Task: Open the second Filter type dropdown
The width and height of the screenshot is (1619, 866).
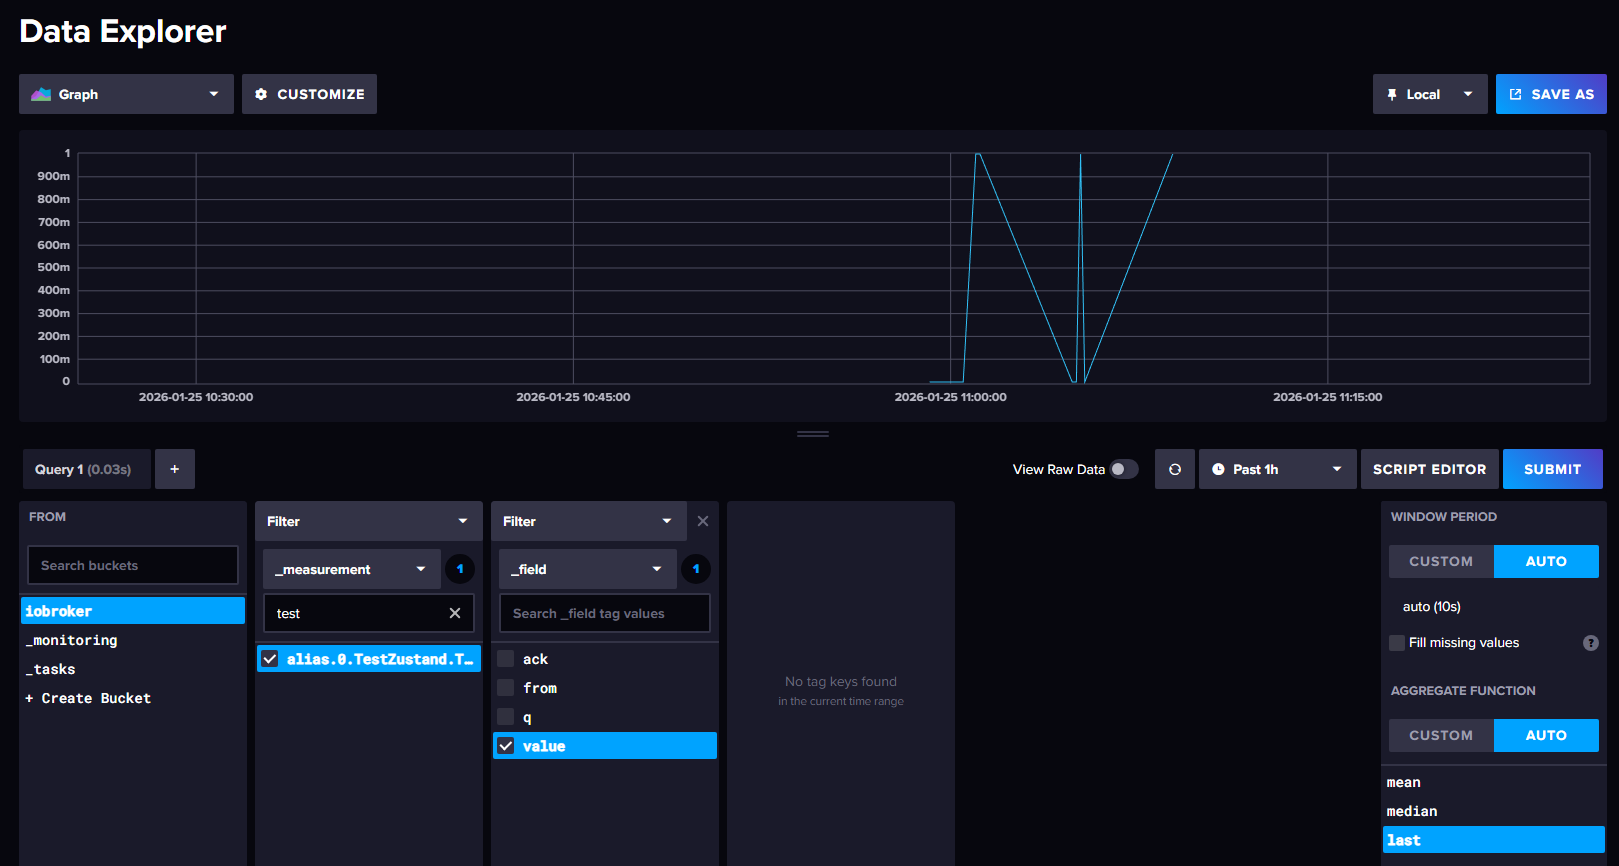Action: (589, 521)
